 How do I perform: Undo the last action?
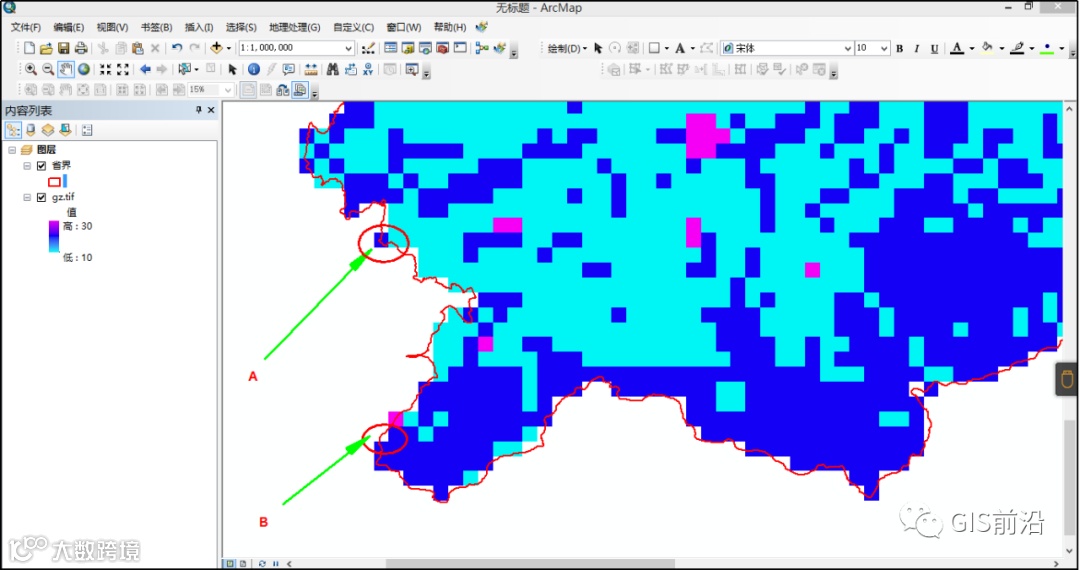pyautogui.click(x=177, y=48)
